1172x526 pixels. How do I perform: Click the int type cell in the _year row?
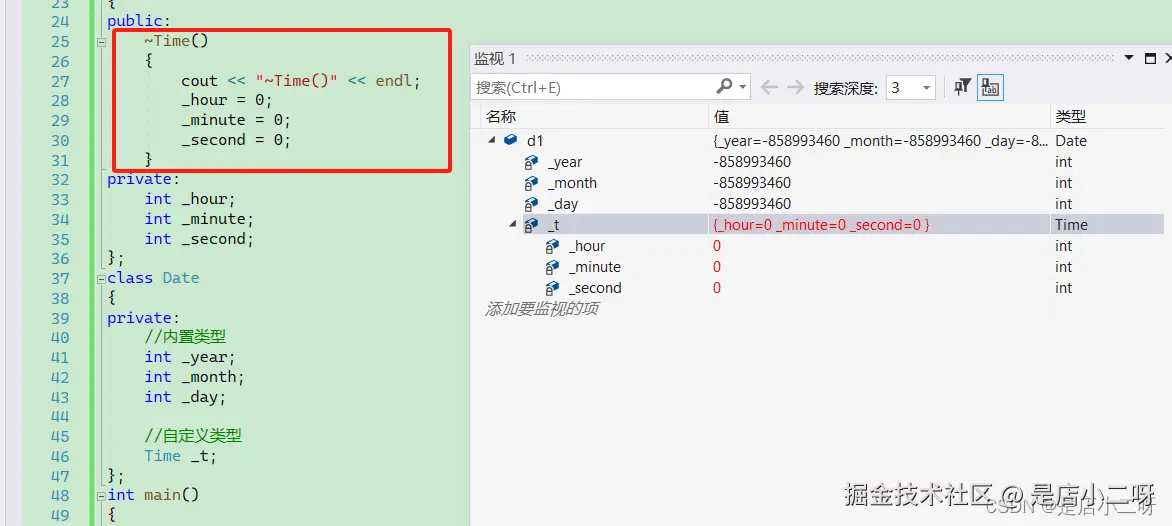click(x=1064, y=162)
